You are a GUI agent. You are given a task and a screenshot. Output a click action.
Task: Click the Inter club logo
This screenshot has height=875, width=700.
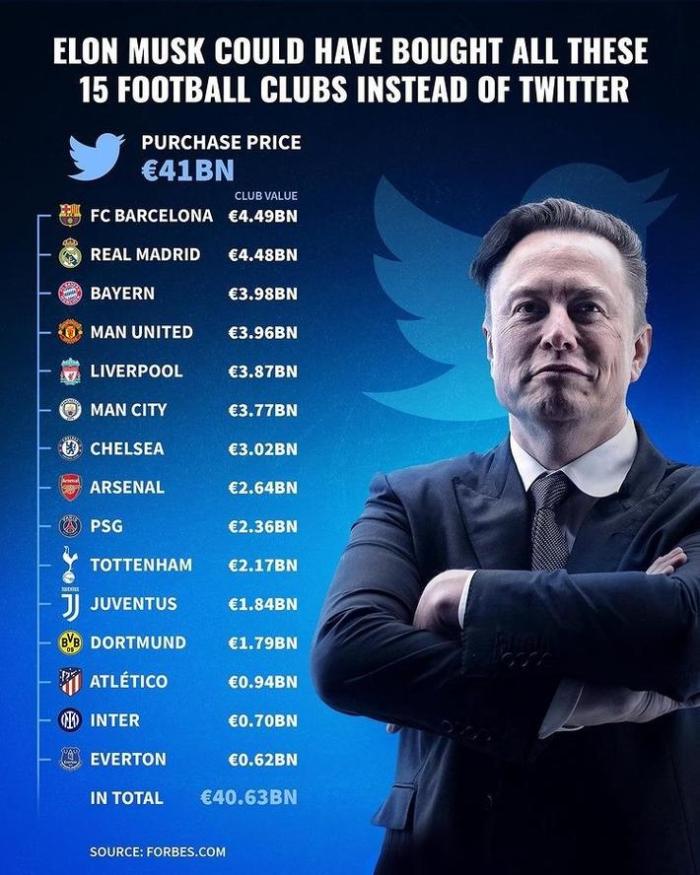click(x=69, y=720)
